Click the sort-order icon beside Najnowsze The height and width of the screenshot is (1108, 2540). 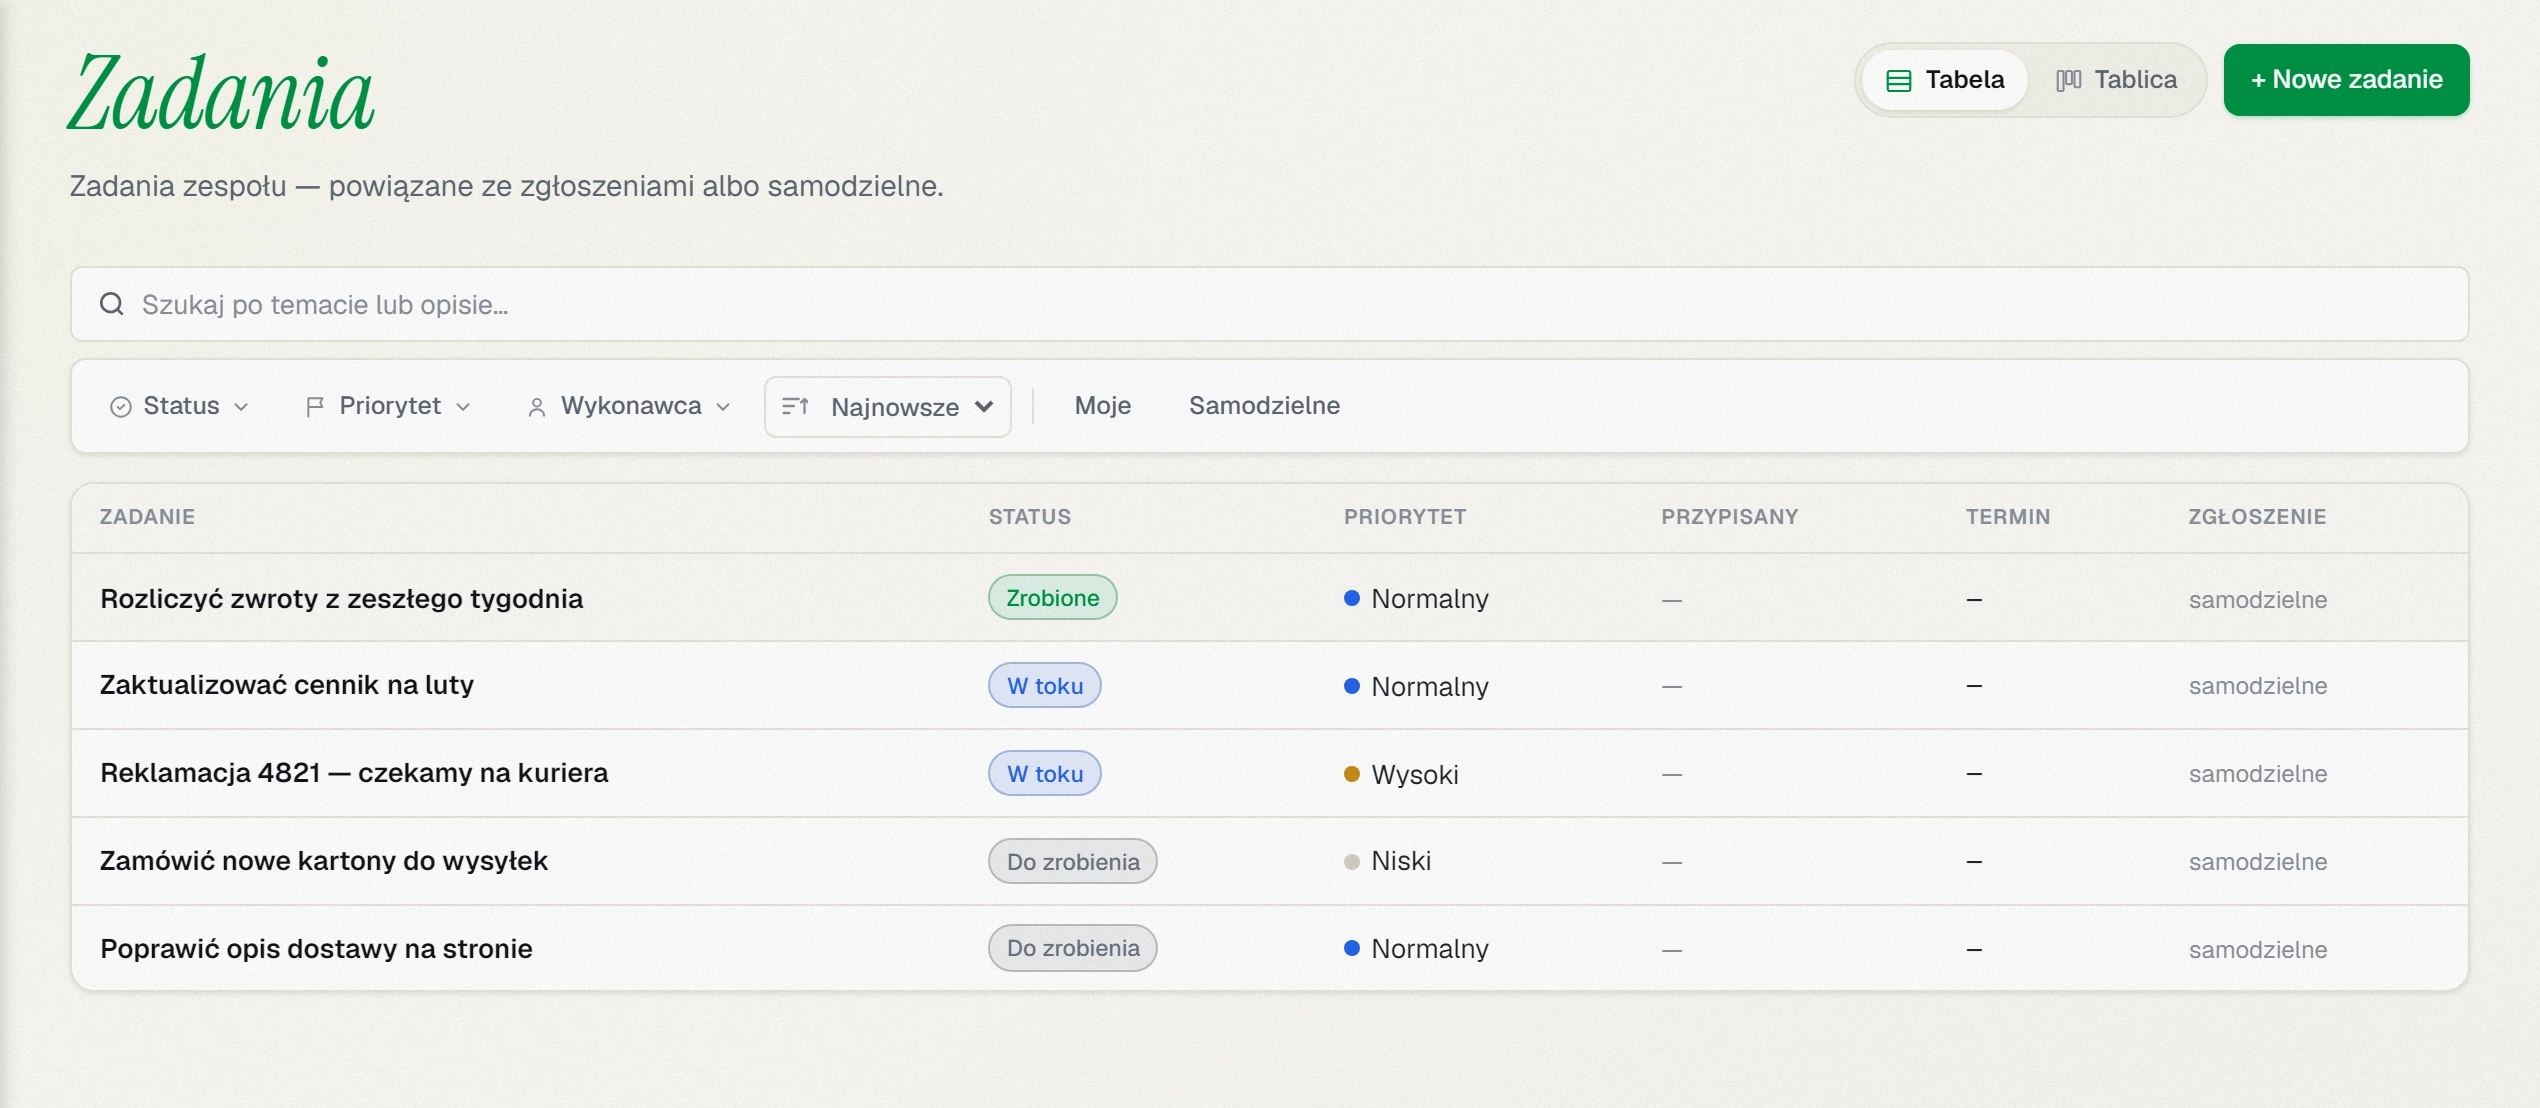click(x=796, y=406)
